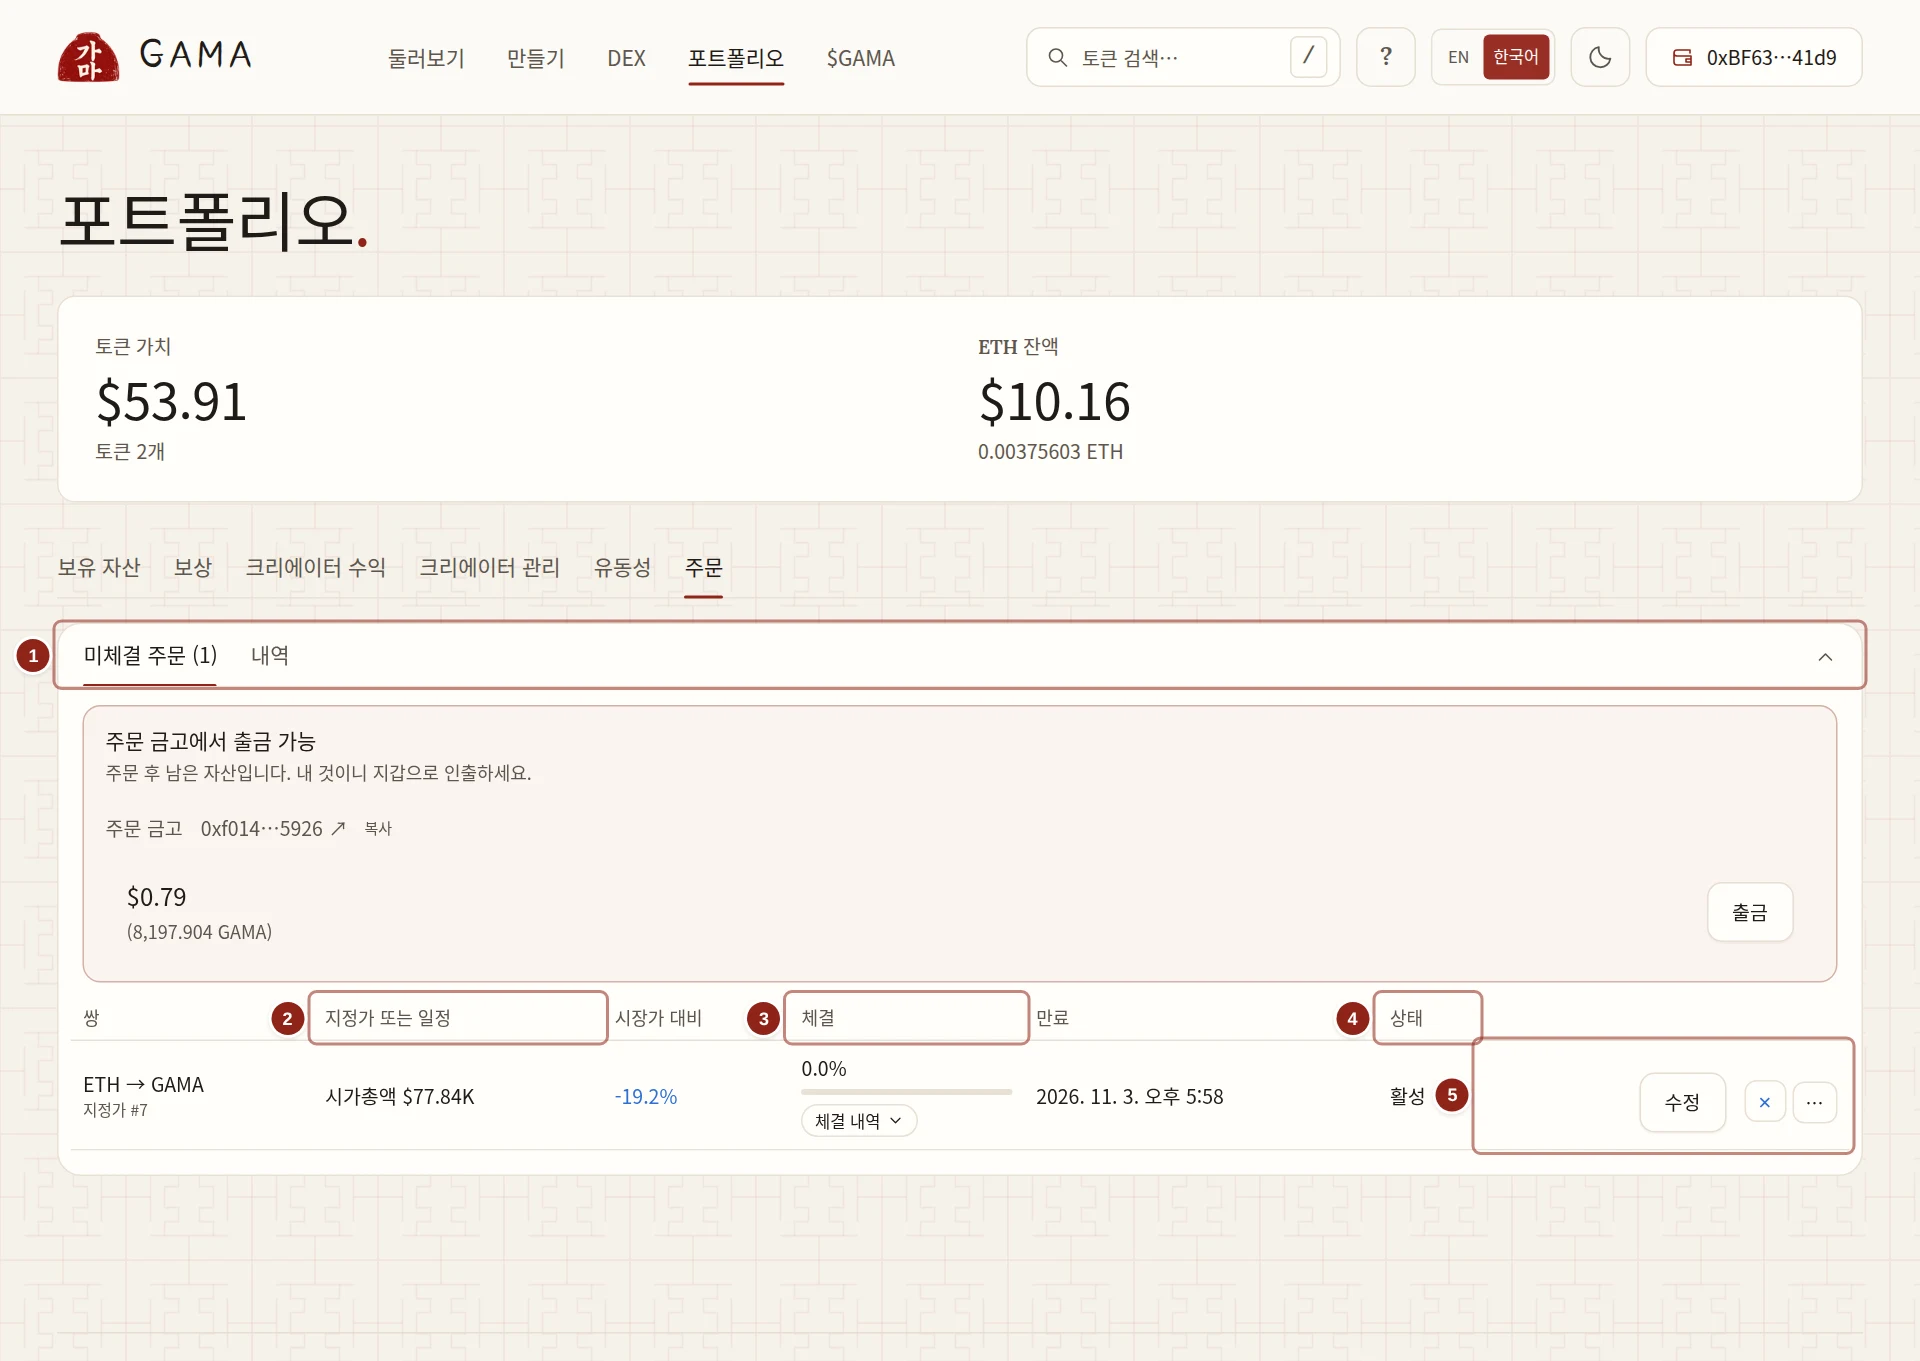Switch language to EN
Screen dimensions: 1920x1361
click(x=1458, y=57)
